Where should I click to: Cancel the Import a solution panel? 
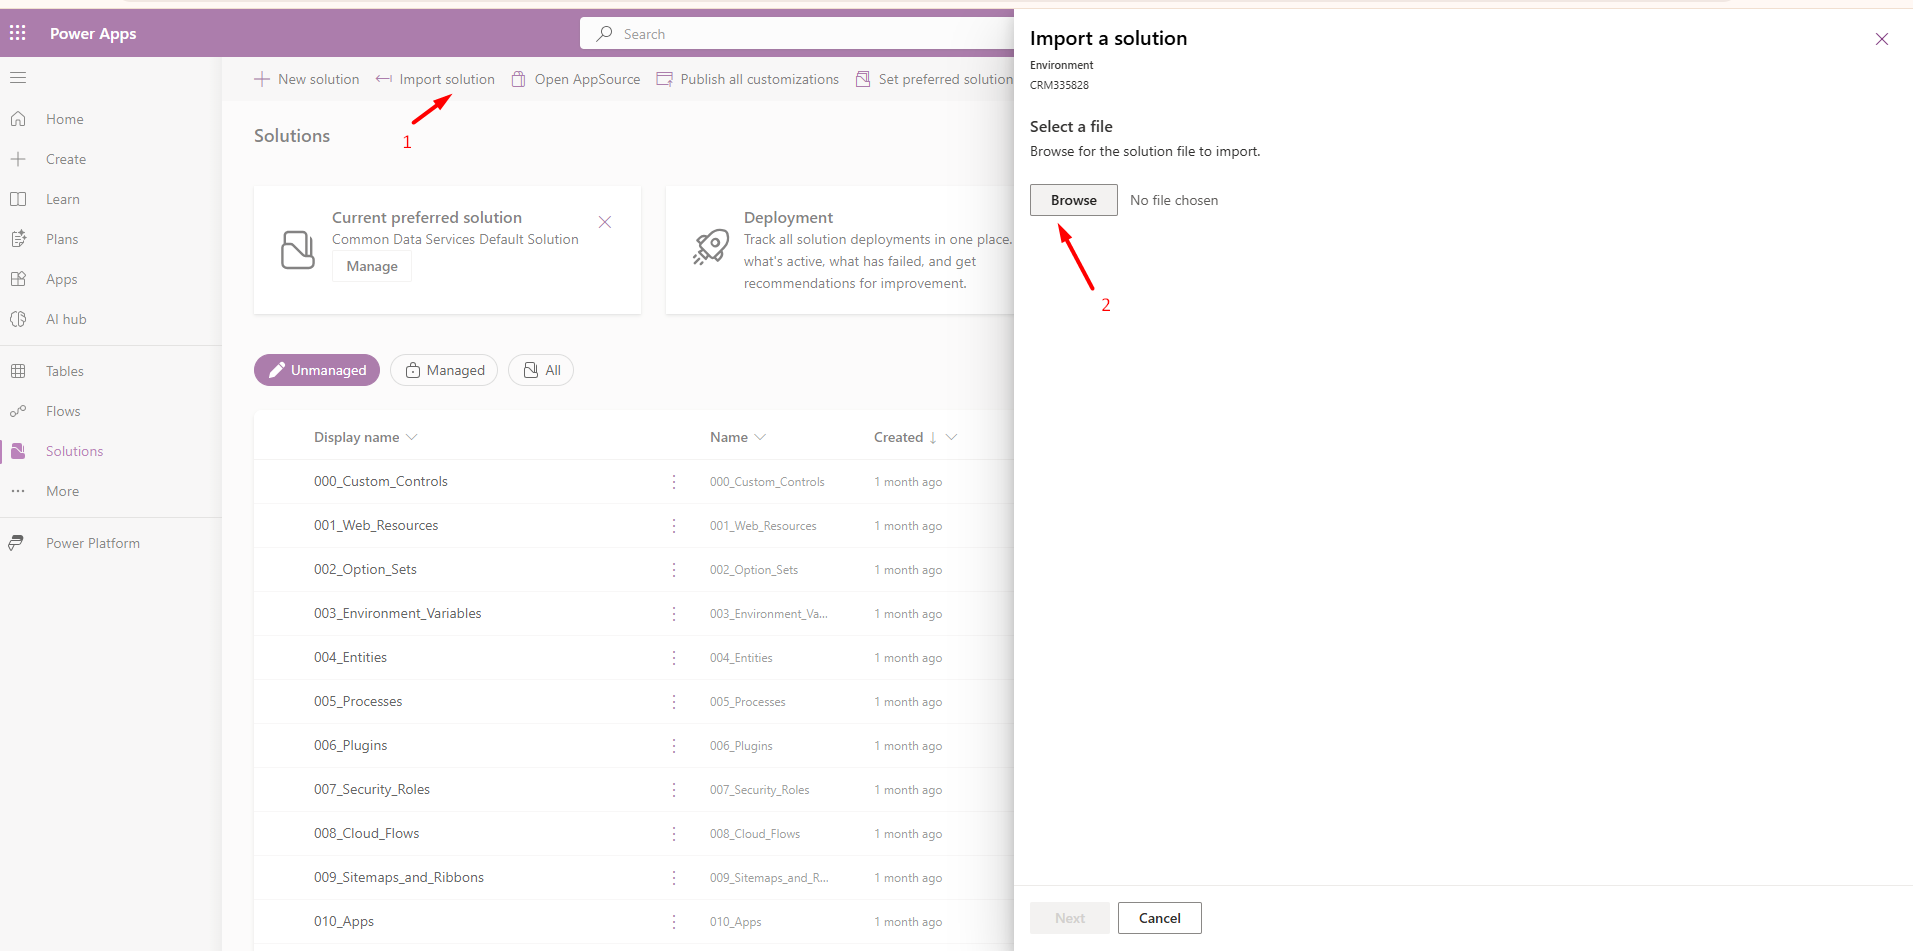point(1159,918)
